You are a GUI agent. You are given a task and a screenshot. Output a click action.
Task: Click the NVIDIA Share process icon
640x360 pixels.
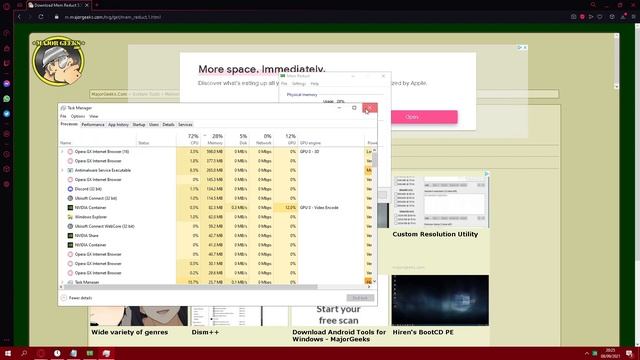[x=70, y=236]
